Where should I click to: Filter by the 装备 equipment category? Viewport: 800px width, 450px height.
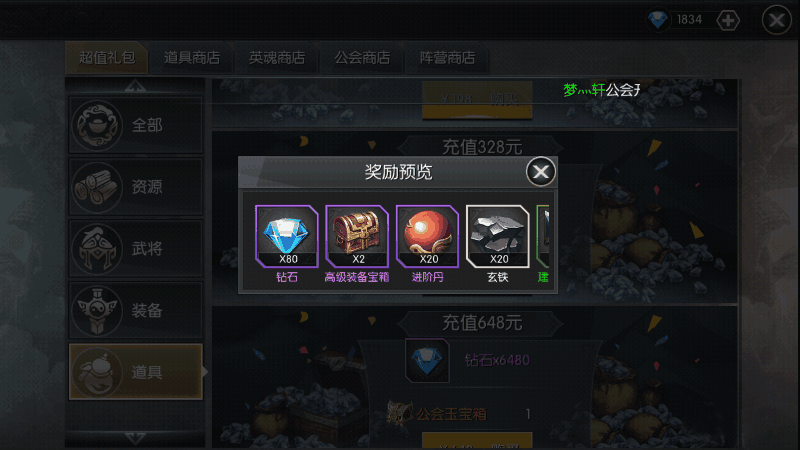tap(136, 310)
